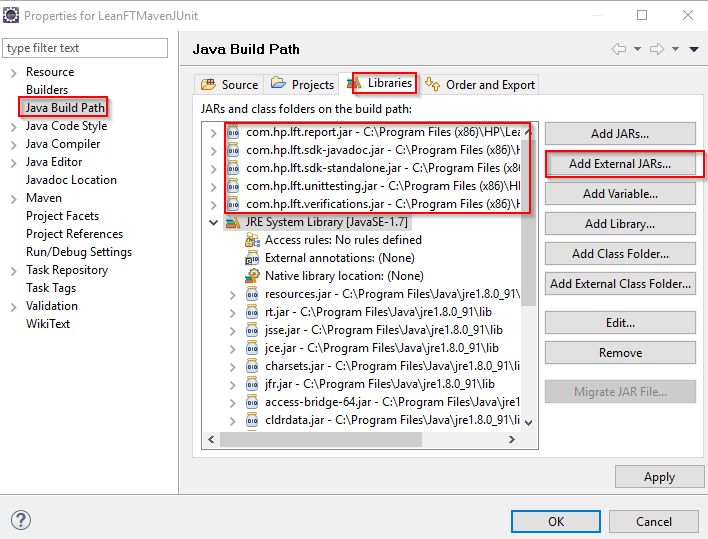708x539 pixels.
Task: Click the Remove button
Action: click(x=620, y=353)
